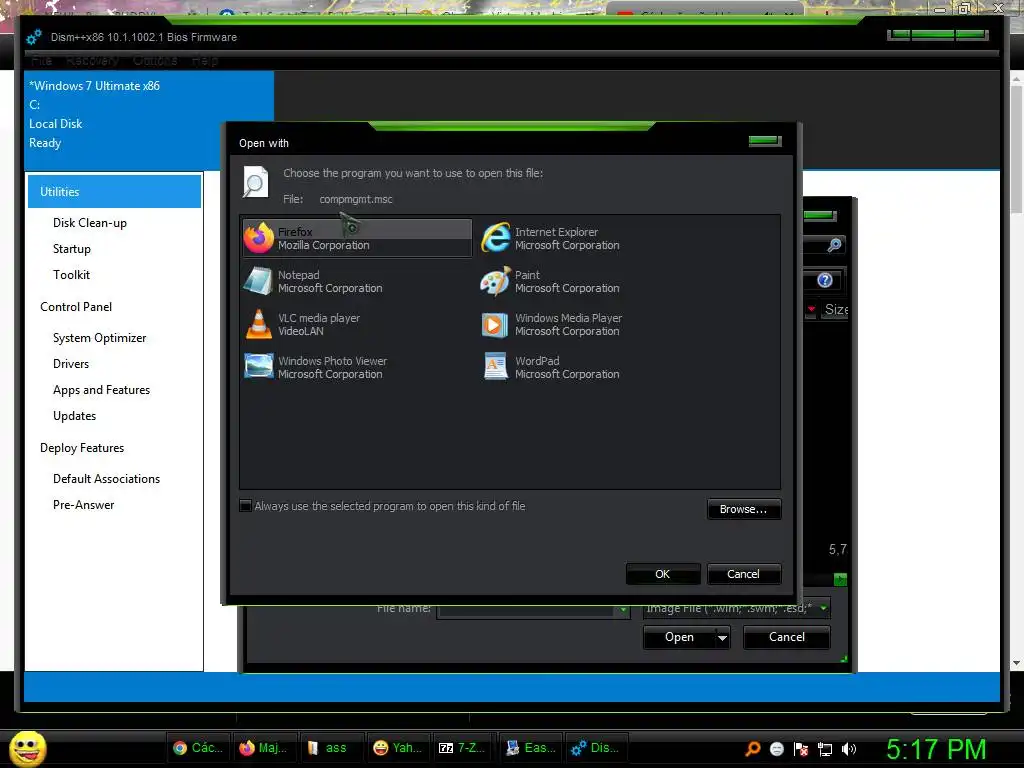Select the Utilities header in sidebar
Screen dimensions: 1024x768
(114, 191)
